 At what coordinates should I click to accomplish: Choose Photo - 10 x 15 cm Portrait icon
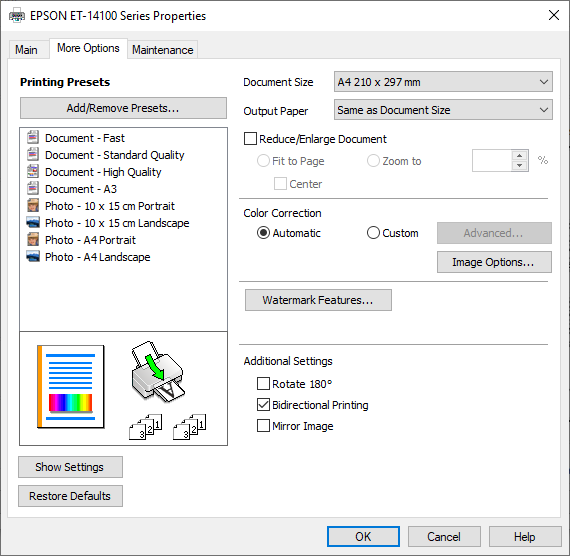[33, 205]
